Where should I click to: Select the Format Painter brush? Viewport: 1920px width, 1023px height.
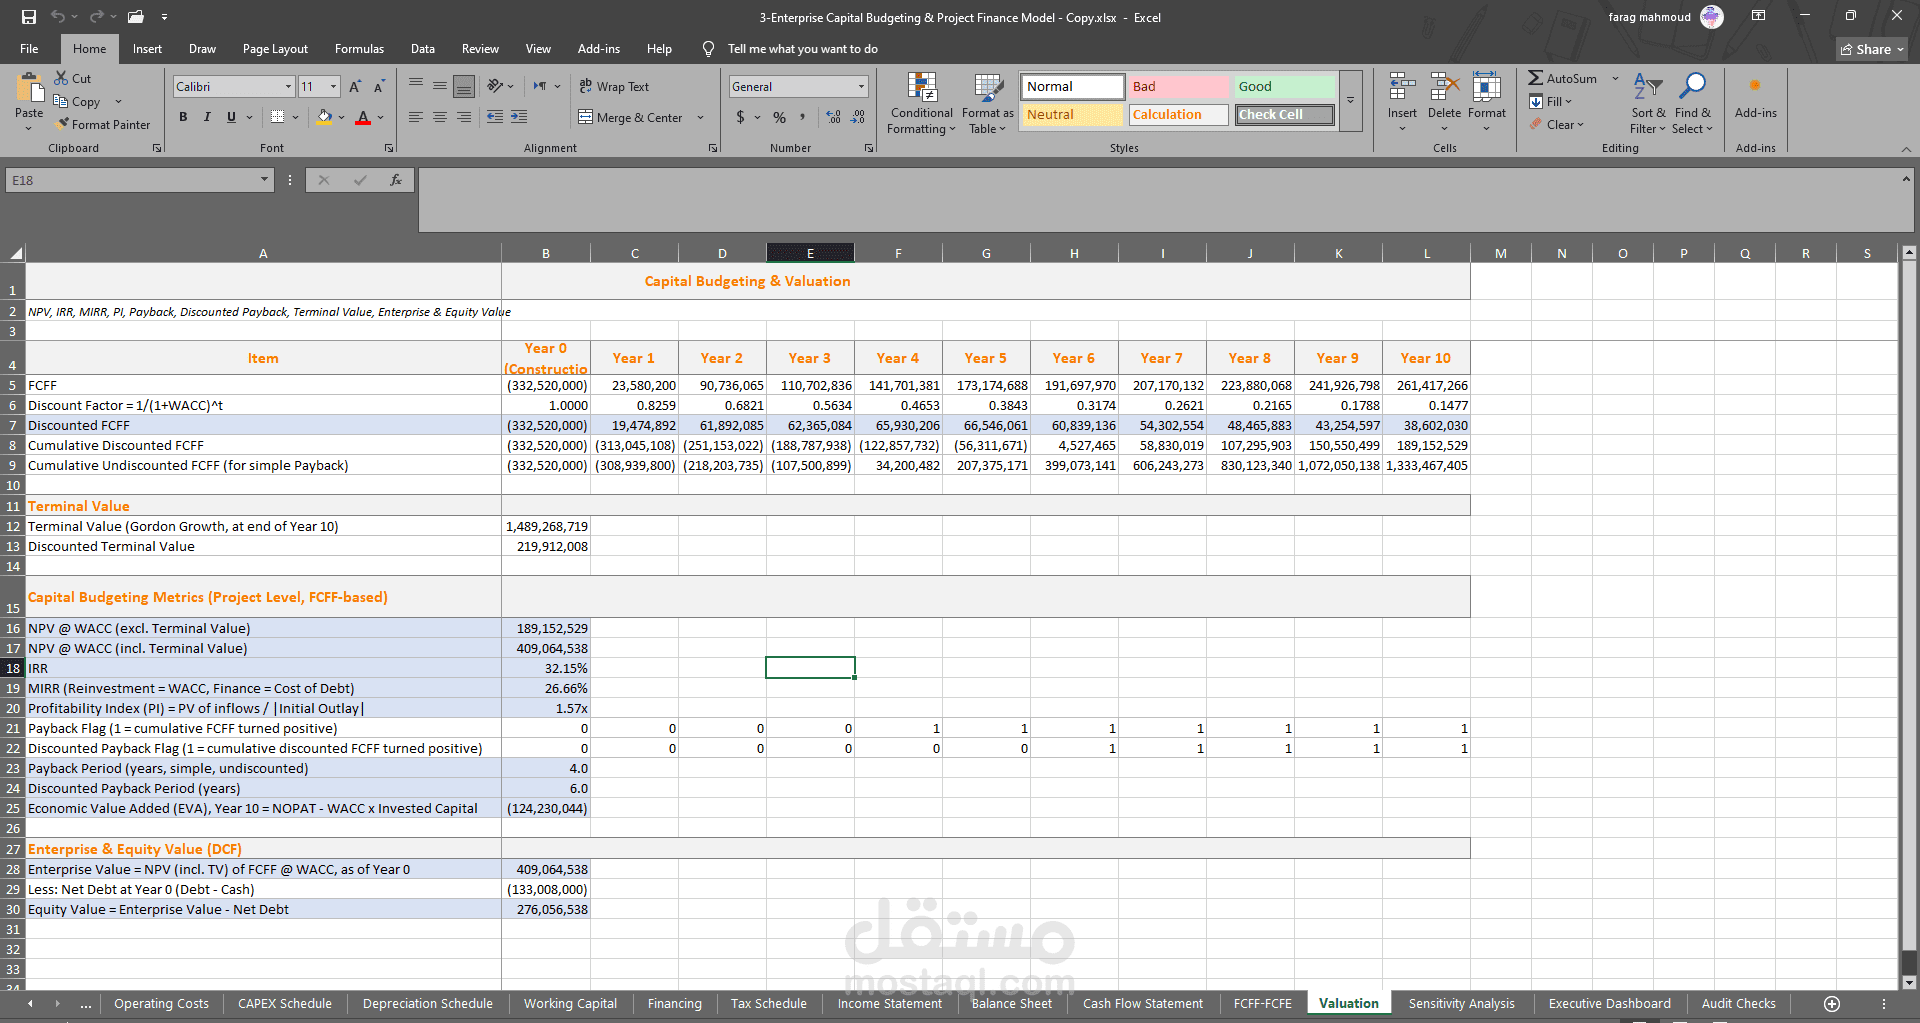pyautogui.click(x=63, y=124)
